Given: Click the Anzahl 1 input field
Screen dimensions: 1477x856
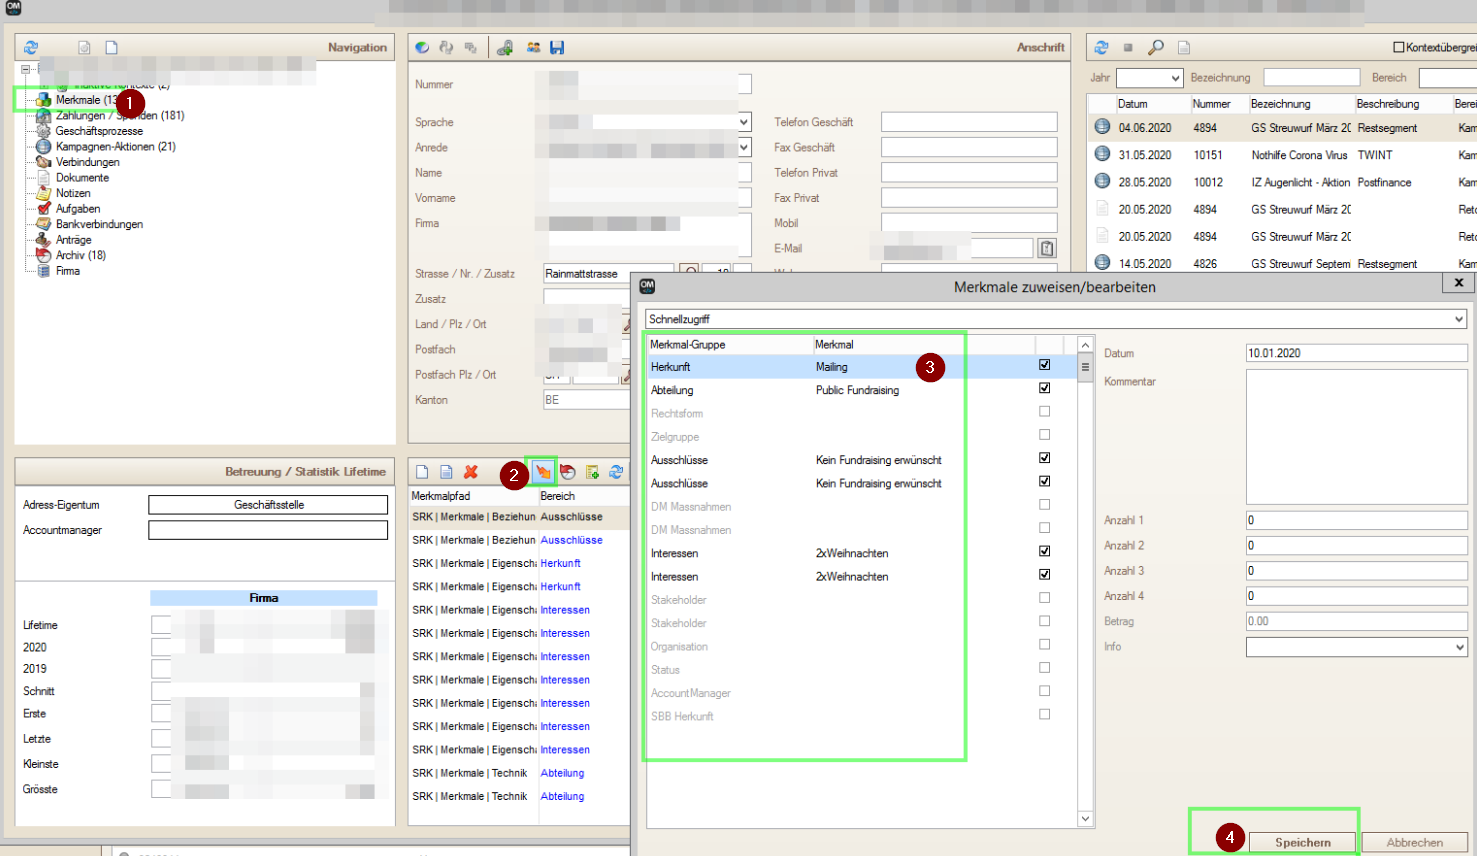Looking at the screenshot, I should click(1356, 520).
